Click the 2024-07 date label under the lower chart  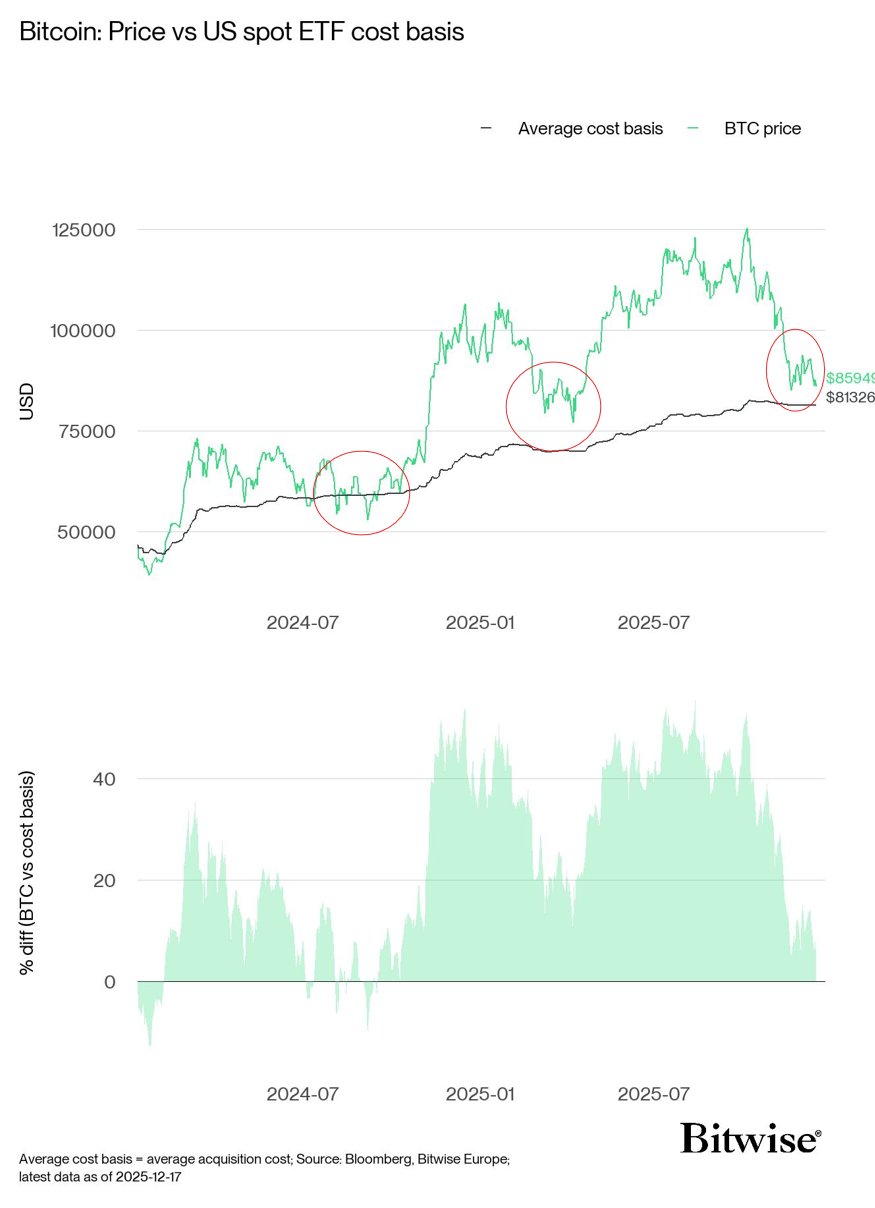tap(302, 1094)
